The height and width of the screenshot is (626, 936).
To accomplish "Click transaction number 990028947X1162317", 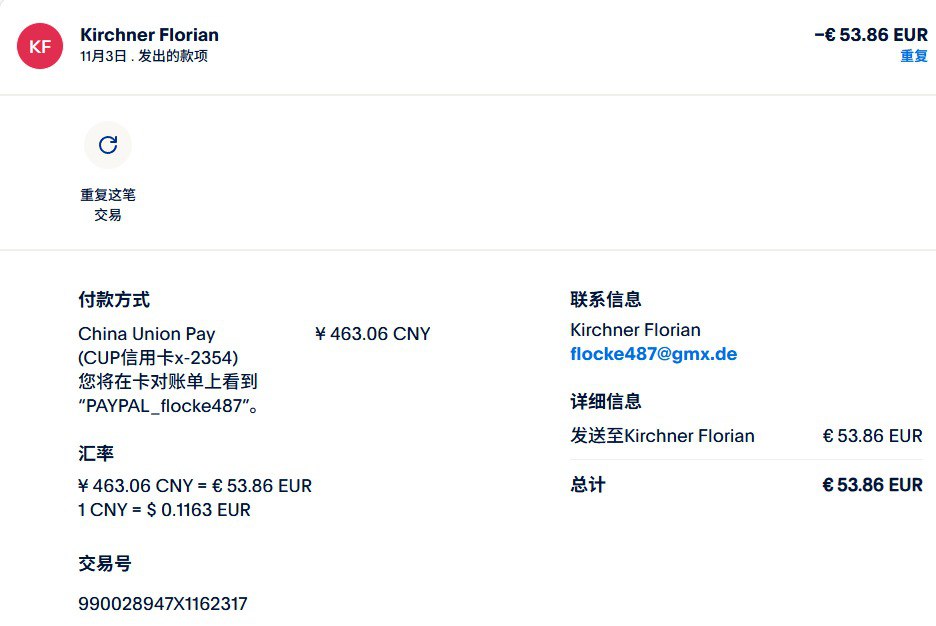I will pyautogui.click(x=162, y=604).
